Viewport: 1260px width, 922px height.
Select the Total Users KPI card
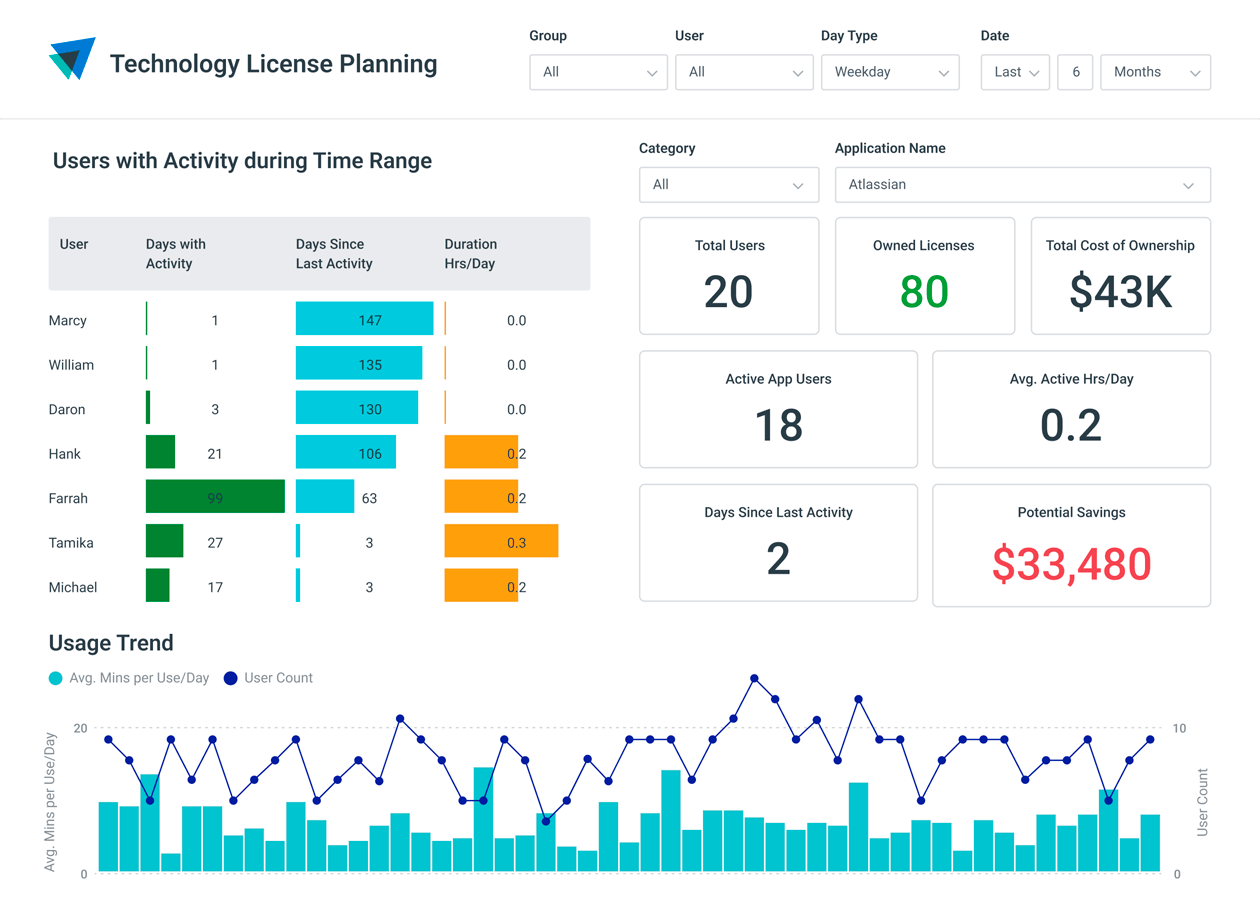click(x=729, y=276)
